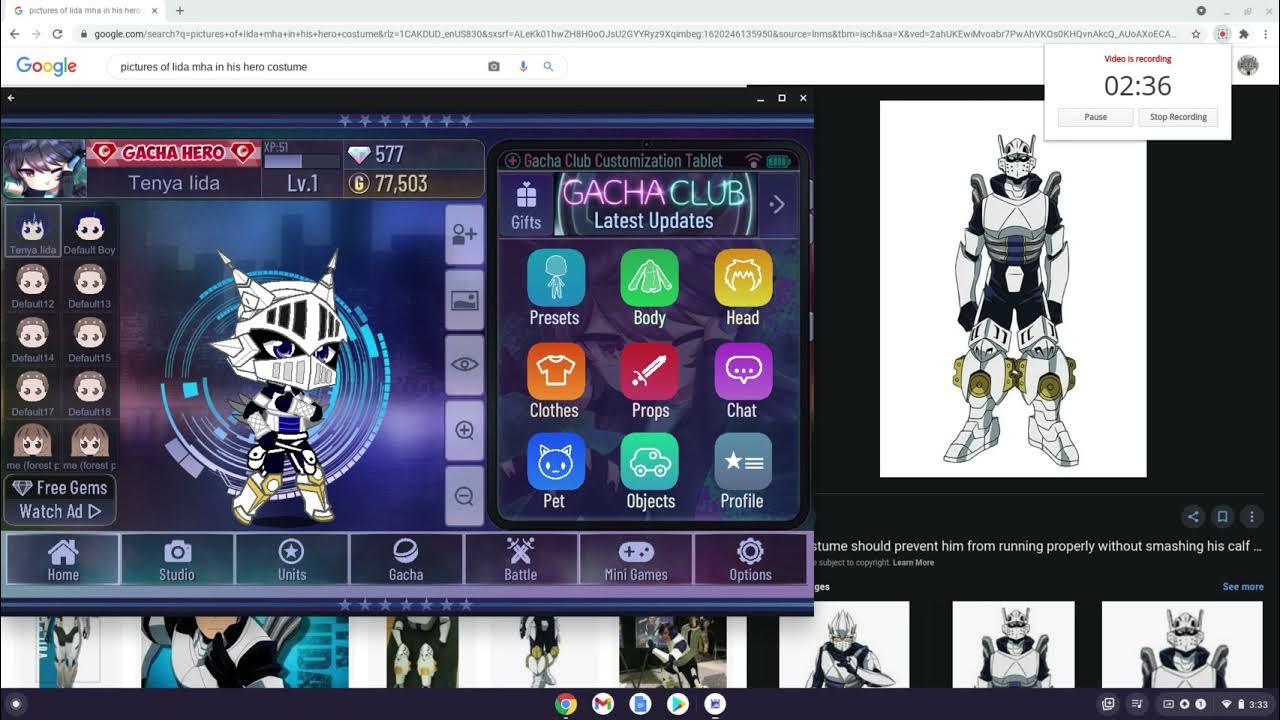1280x720 pixels.
Task: Open Gmail from the shelf
Action: click(603, 704)
